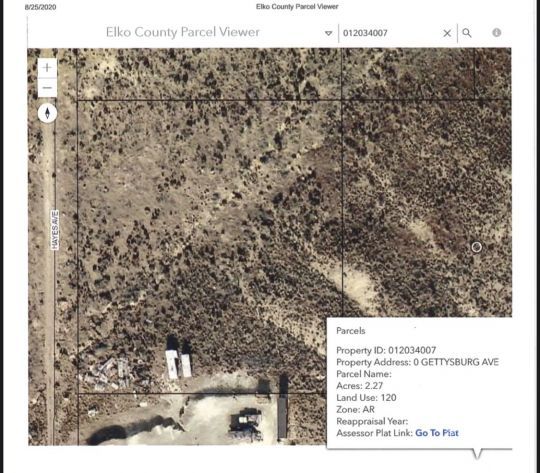Select the white trailers on the map
Image resolution: width=540 pixels, height=473 pixels.
coord(178,364)
